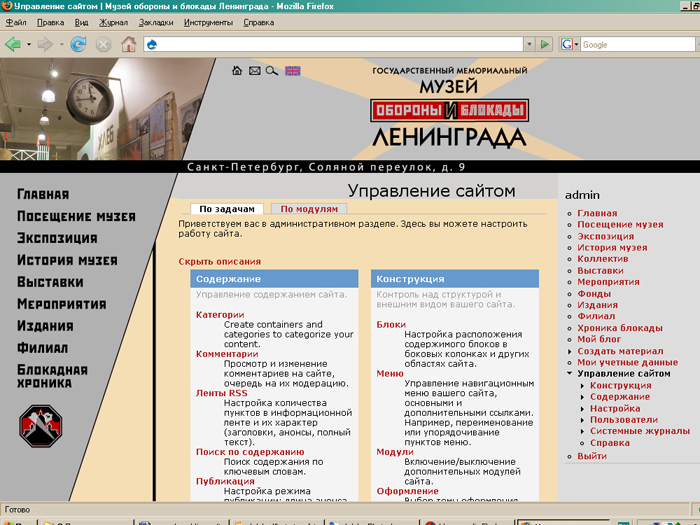The width and height of the screenshot is (700, 525).
Task: Open the Инструменты menu
Action: (208, 22)
